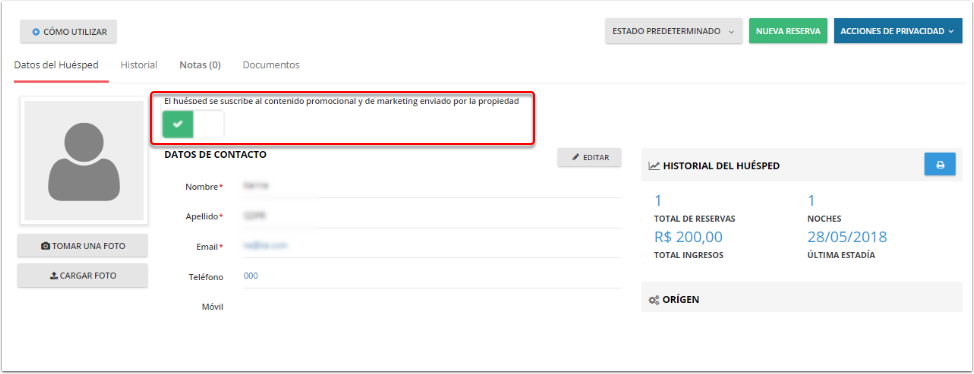Screen dimensions: 974x374
Task: Open the Estado Predeterminado dropdown
Action: click(x=674, y=31)
